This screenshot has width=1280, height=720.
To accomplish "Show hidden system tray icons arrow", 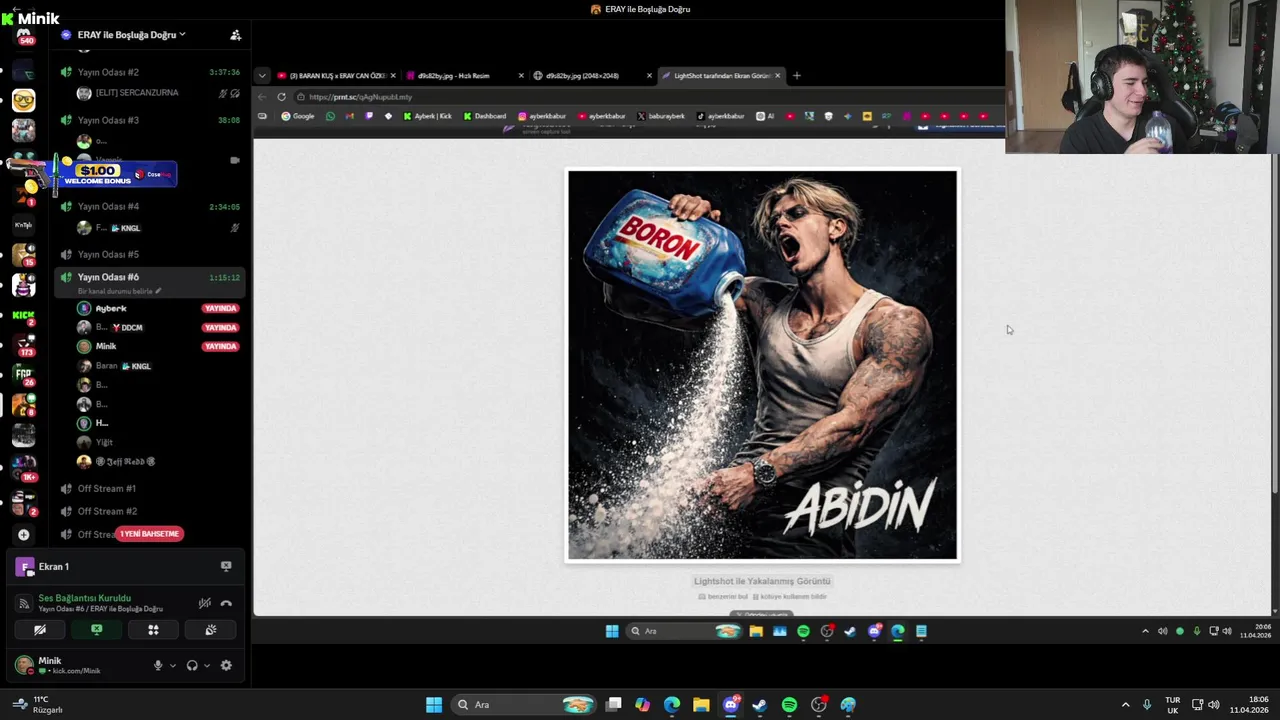I will [x=1125, y=705].
